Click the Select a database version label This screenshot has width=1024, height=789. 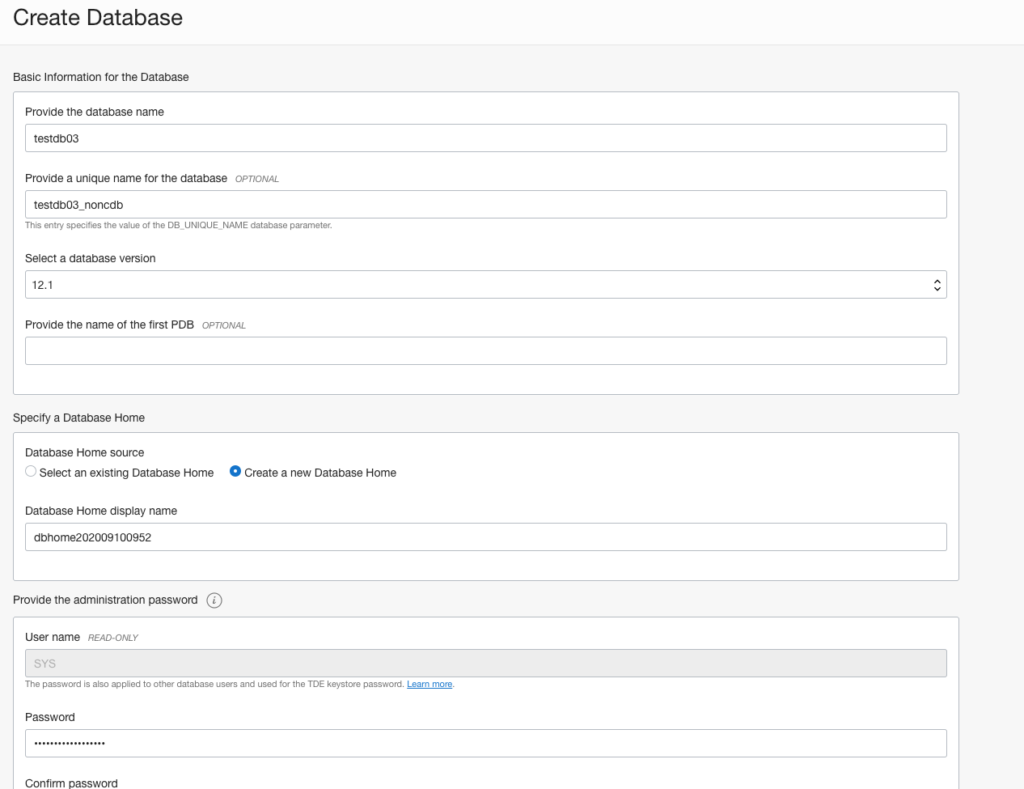point(90,258)
